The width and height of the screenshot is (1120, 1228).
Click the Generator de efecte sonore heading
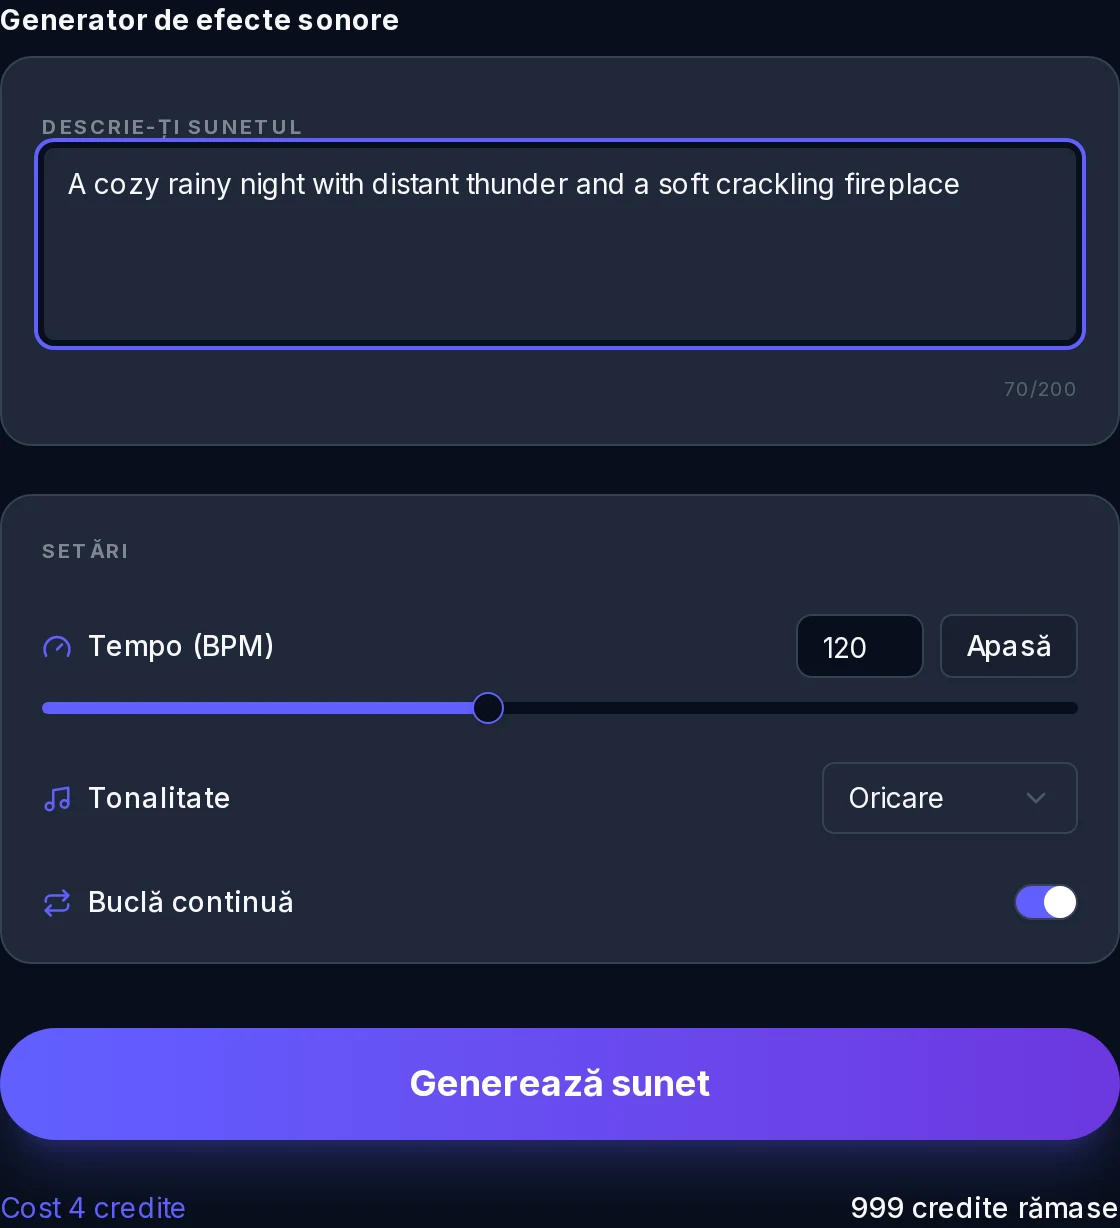(x=199, y=20)
